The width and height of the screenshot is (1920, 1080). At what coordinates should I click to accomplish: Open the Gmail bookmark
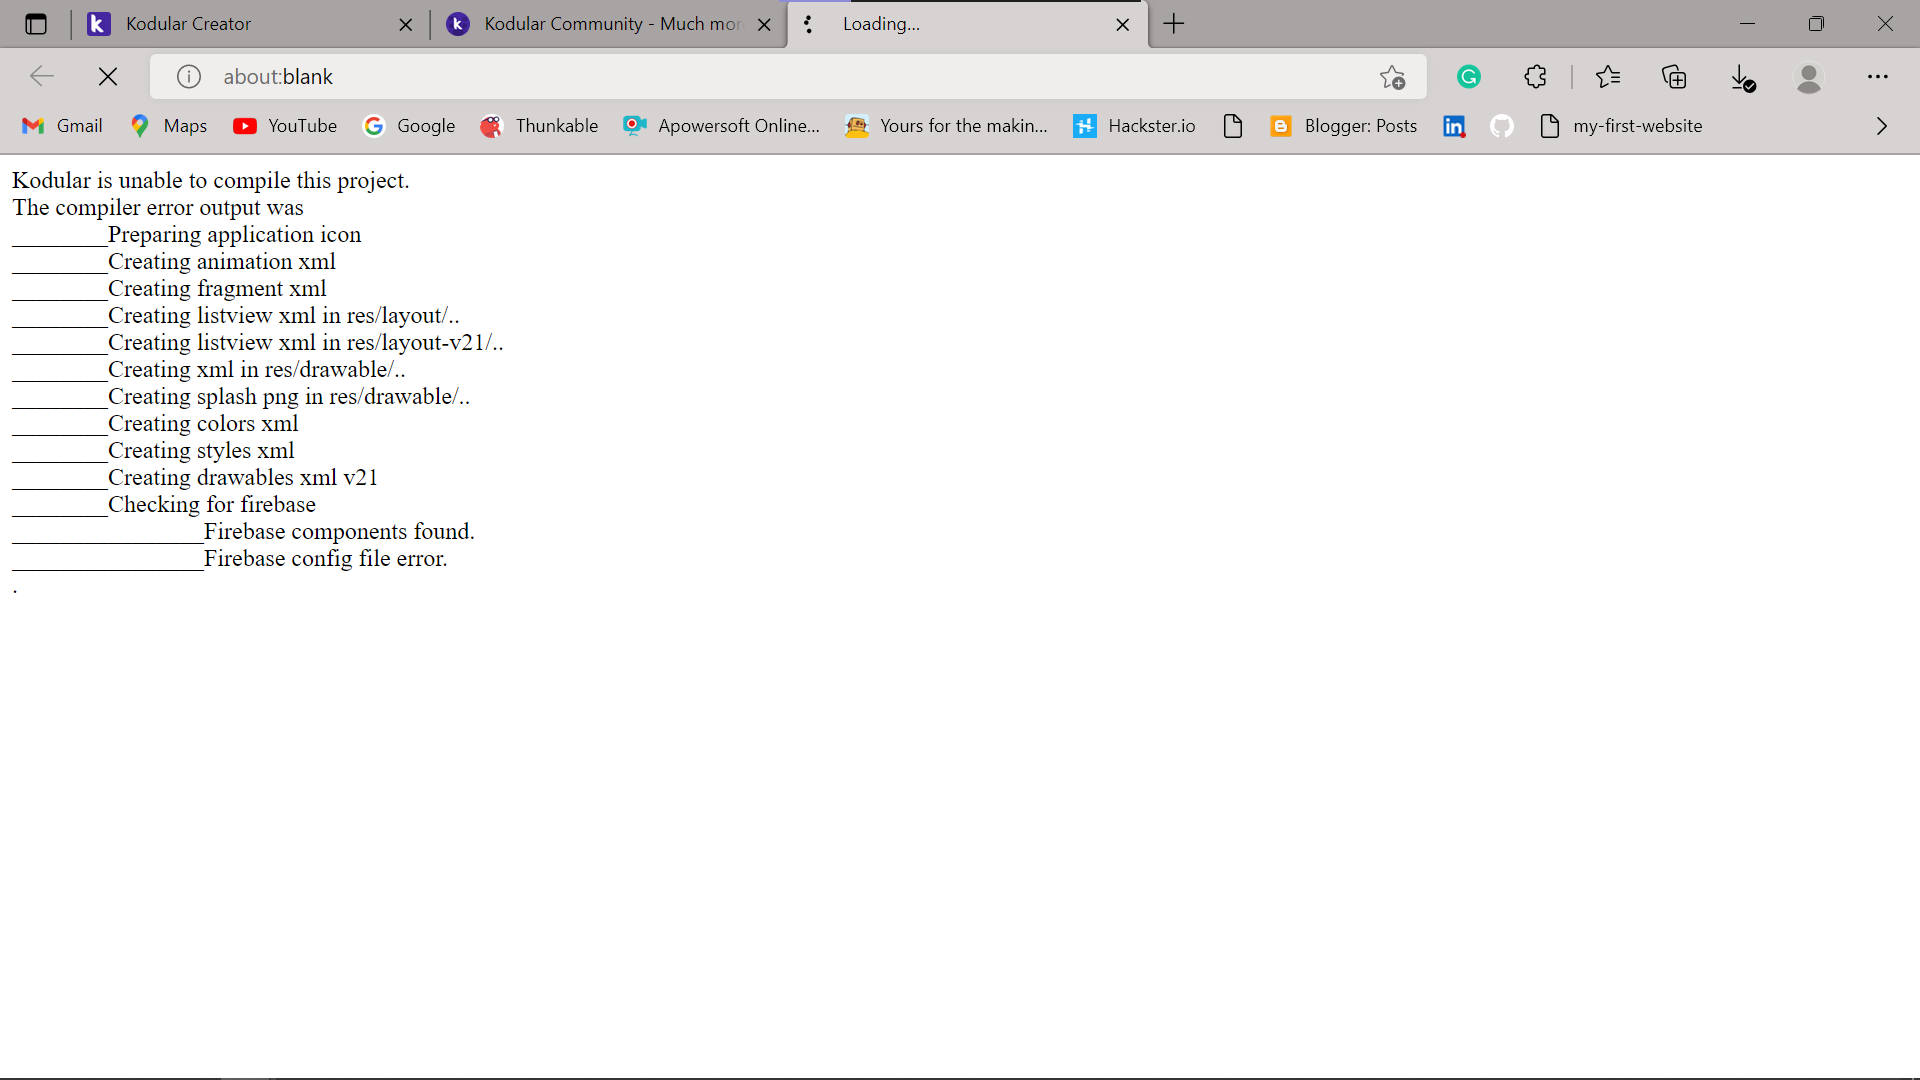pyautogui.click(x=61, y=126)
